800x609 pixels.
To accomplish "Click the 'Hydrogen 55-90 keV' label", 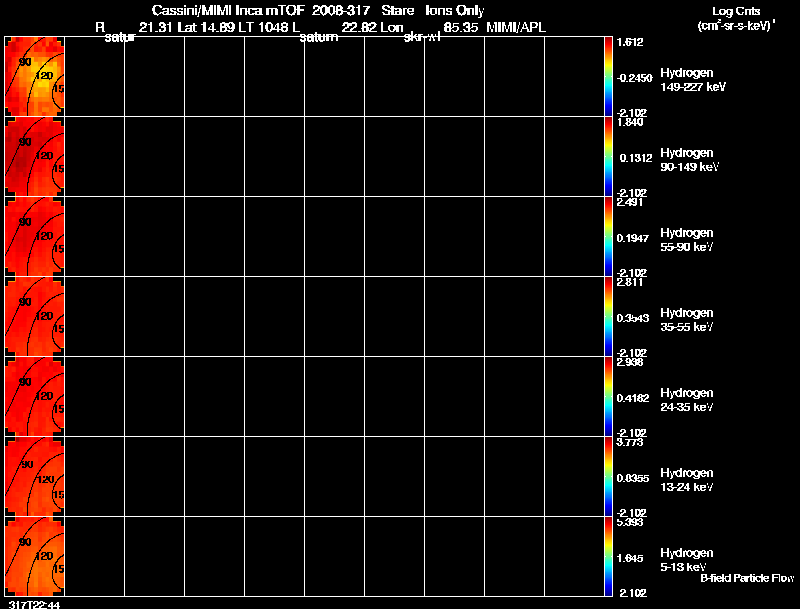I will pyautogui.click(x=687, y=240).
